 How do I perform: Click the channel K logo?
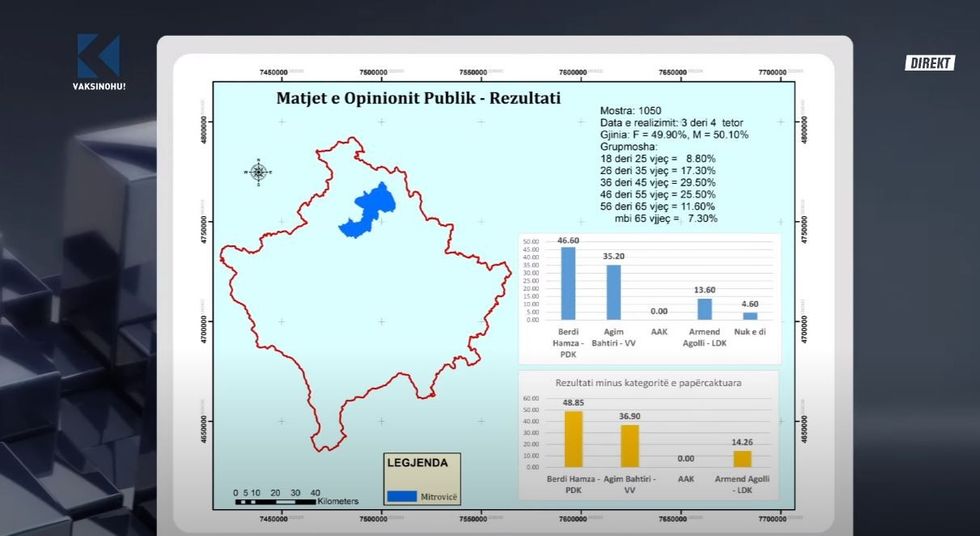[98, 54]
